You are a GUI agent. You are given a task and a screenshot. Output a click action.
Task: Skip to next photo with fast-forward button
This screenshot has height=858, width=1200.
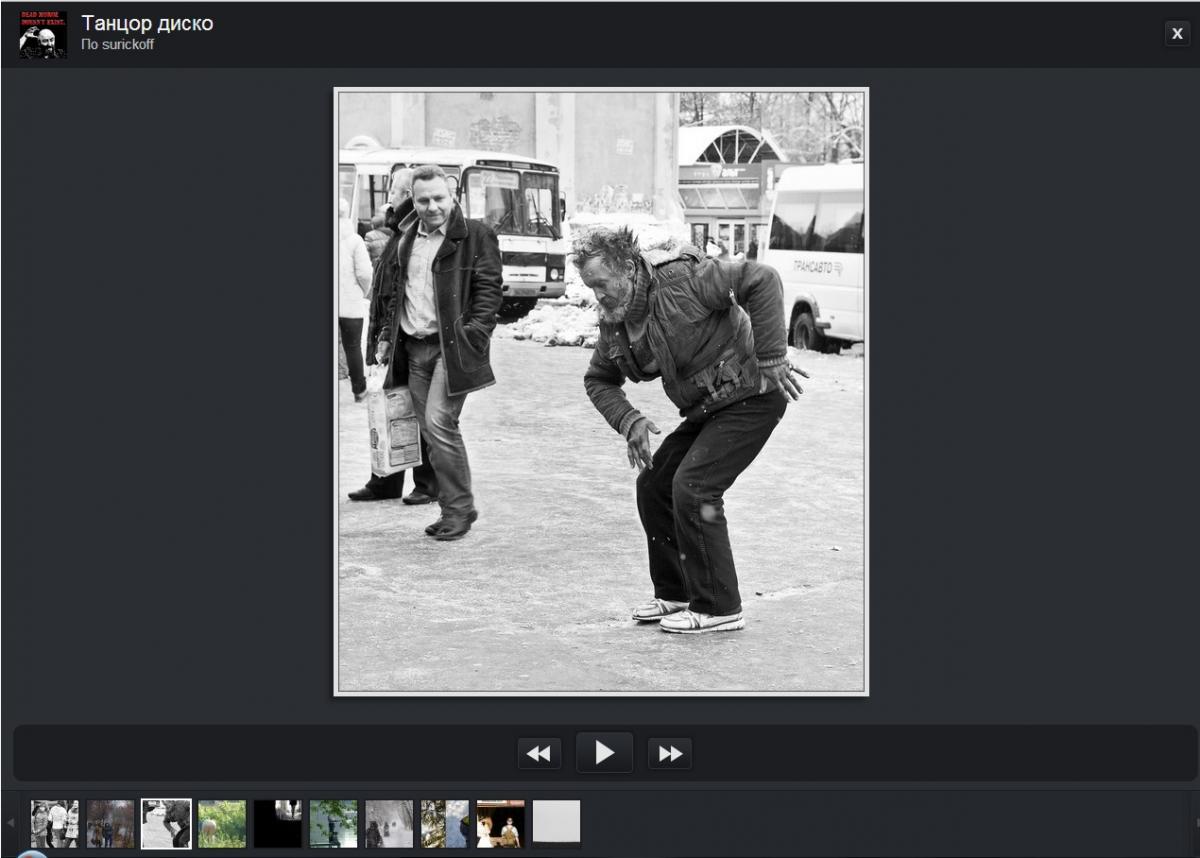670,754
